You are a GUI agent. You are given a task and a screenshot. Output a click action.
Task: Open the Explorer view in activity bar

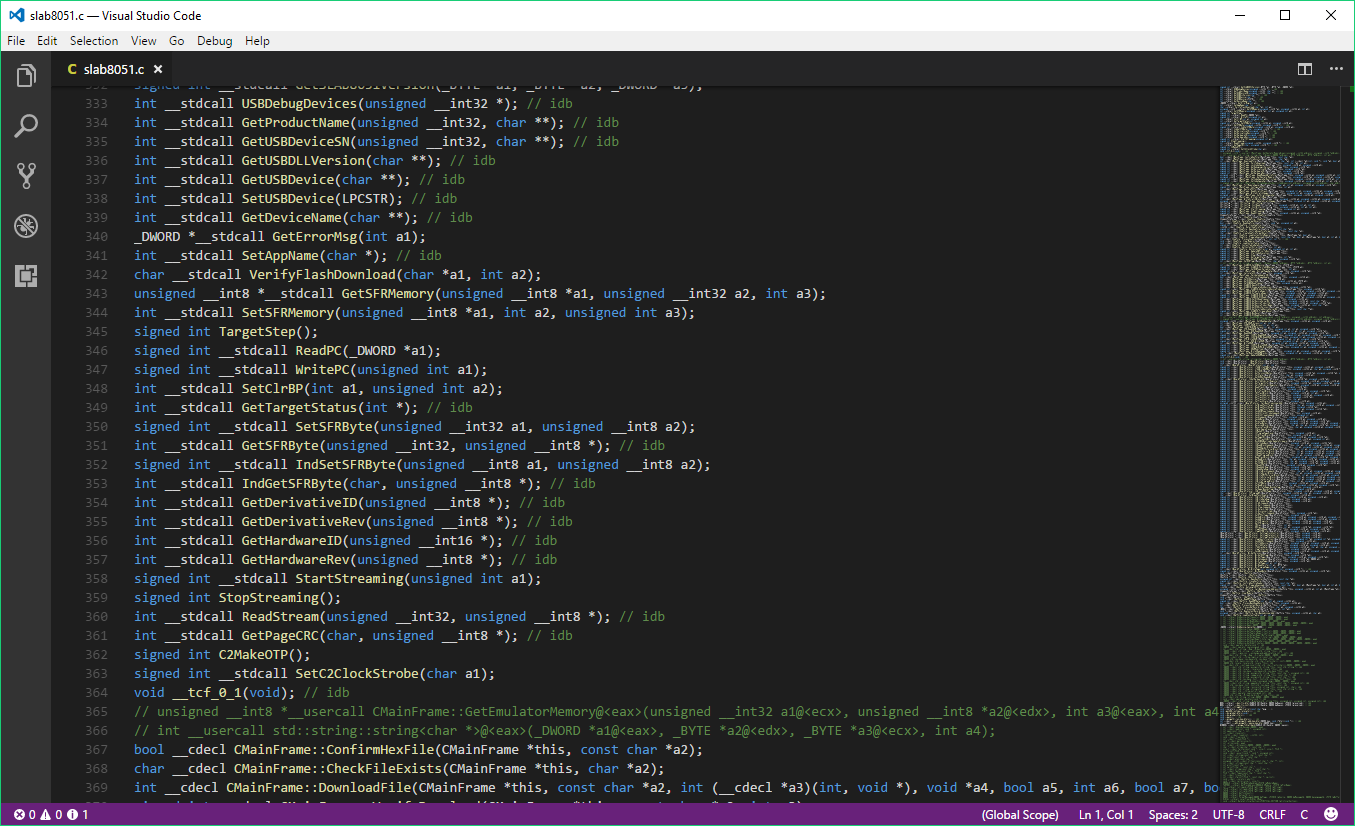[x=26, y=76]
